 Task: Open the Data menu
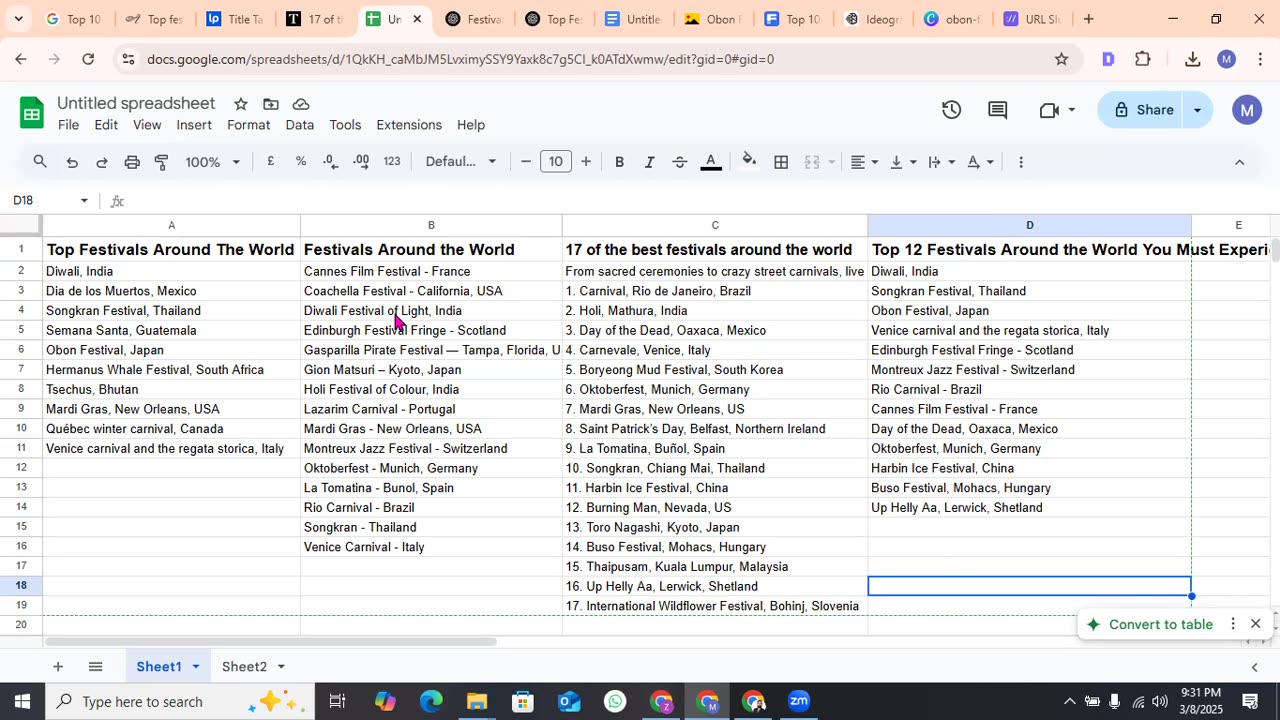(x=299, y=125)
